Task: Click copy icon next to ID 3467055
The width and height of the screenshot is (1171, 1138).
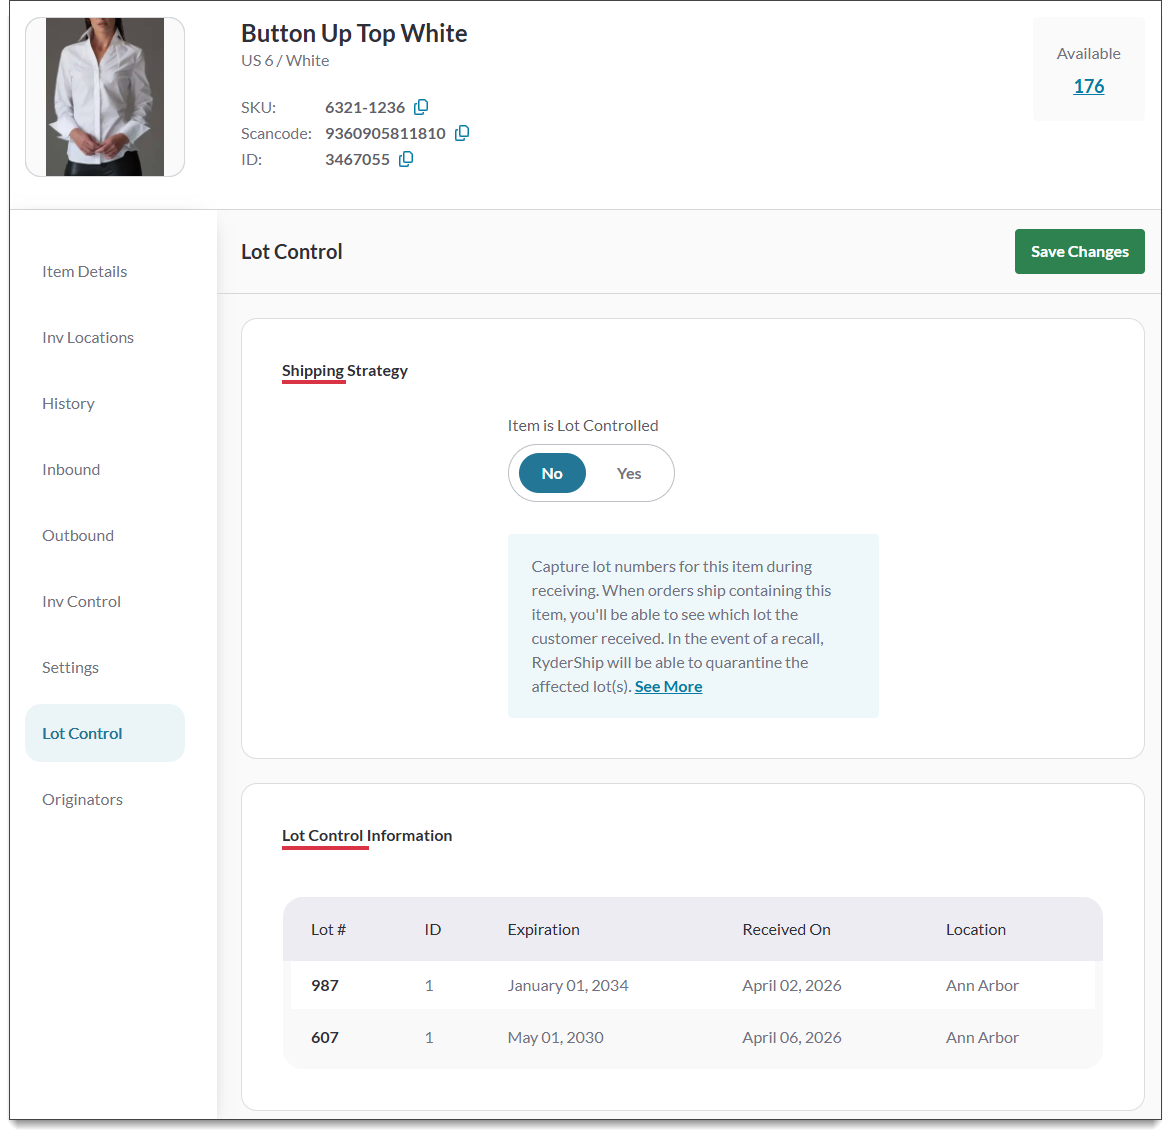Action: click(x=406, y=159)
